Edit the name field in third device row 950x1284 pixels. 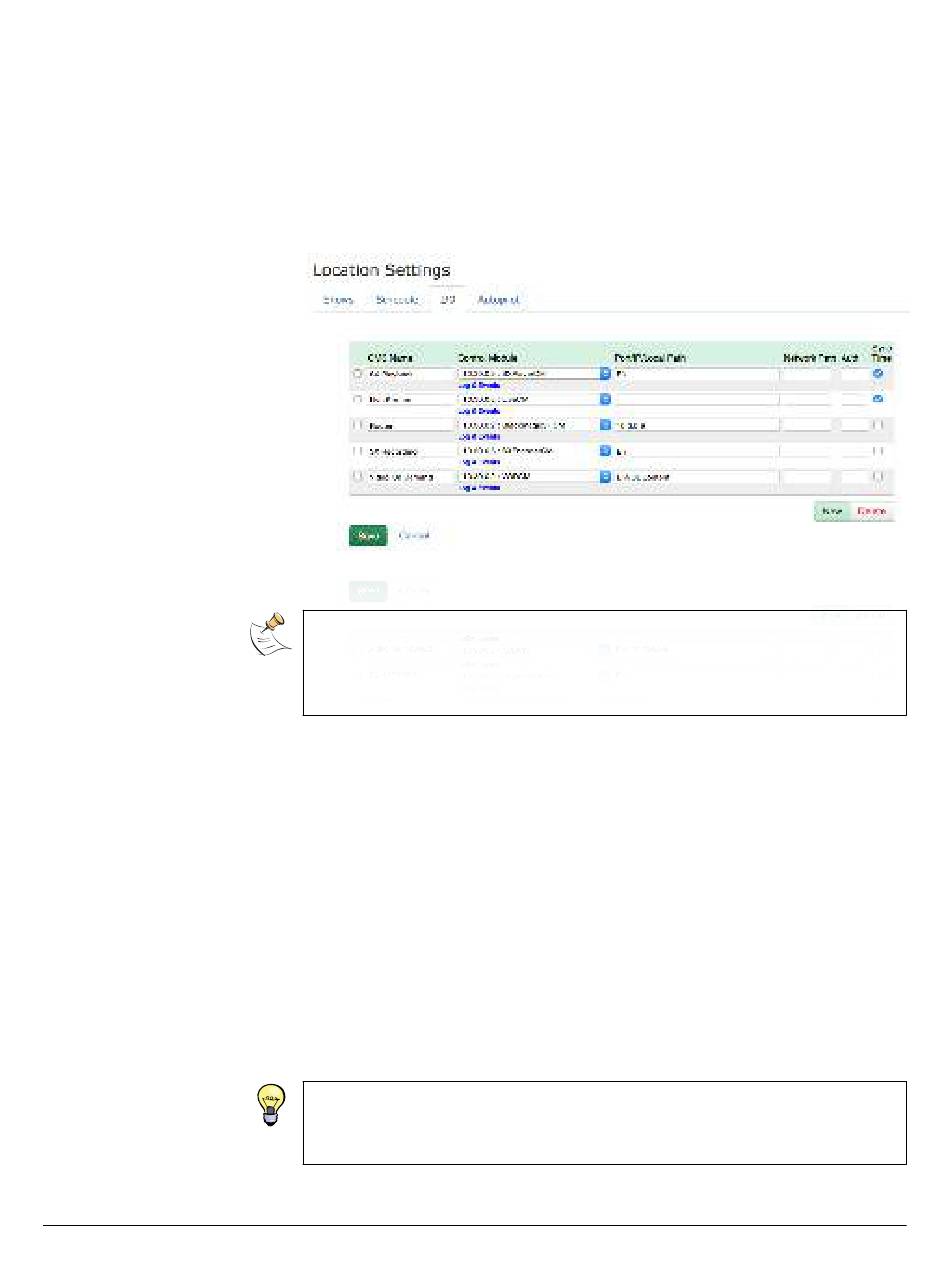pyautogui.click(x=411, y=425)
